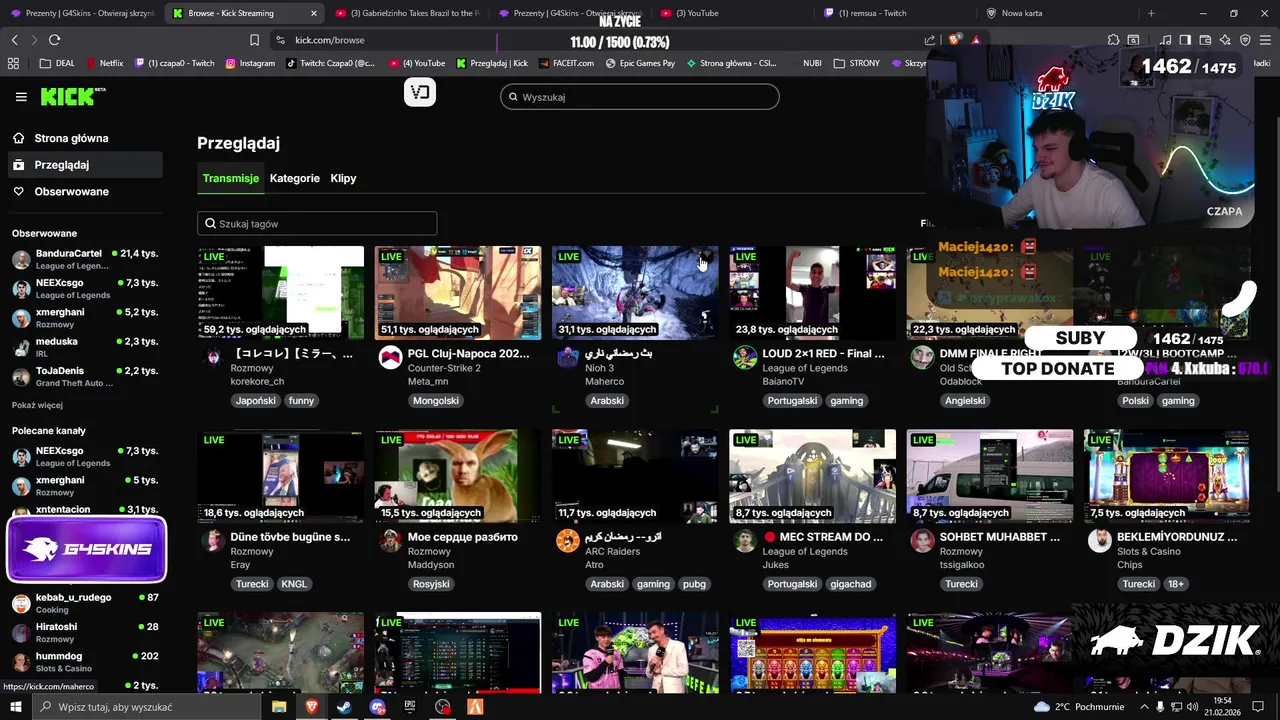Open korekore_ch stream thumbnail
1280x720 pixels.
pos(281,293)
